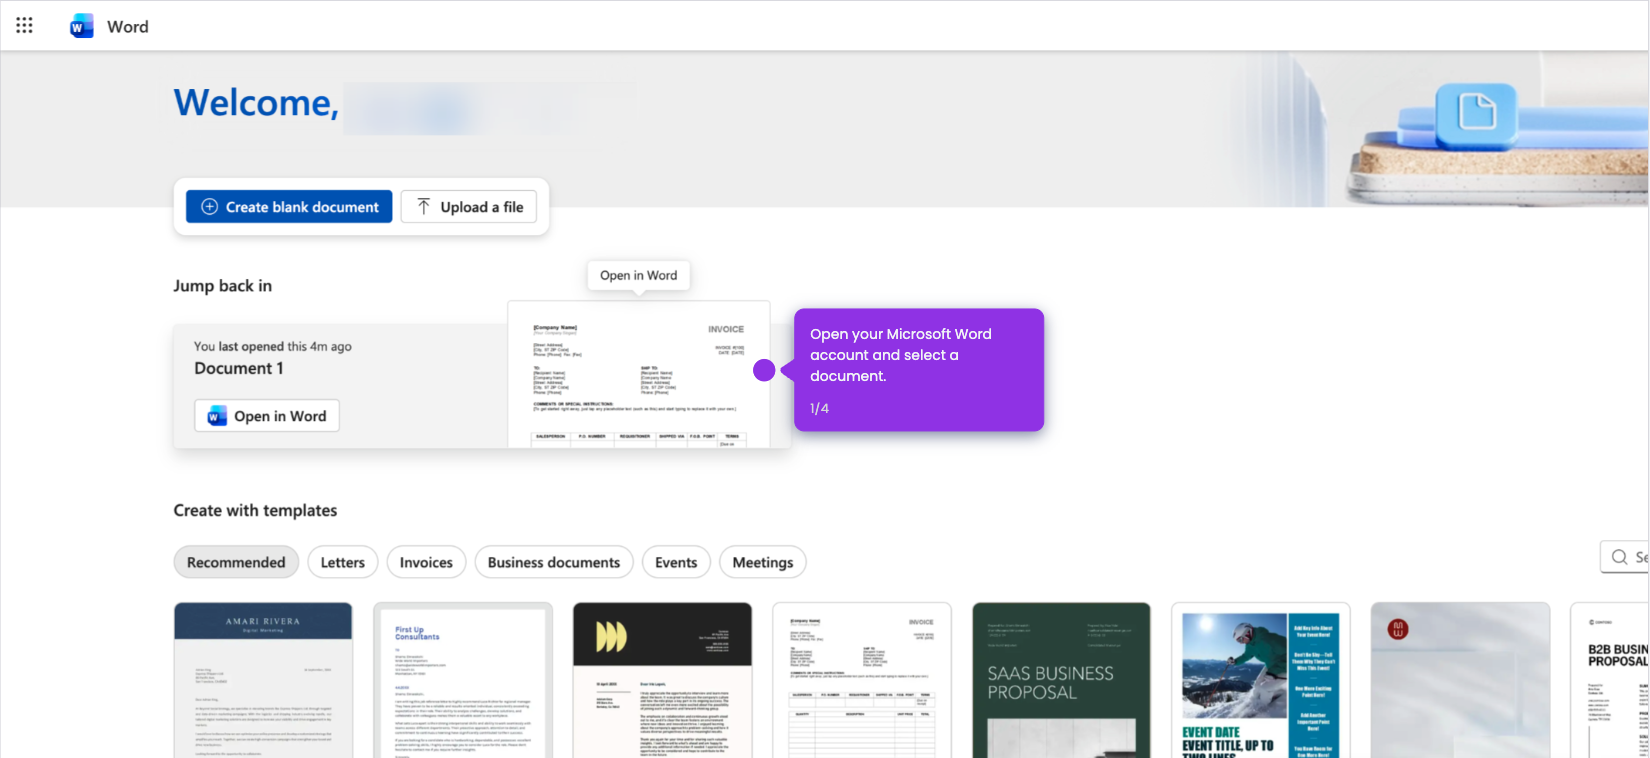Switch to the Invoices template tab
The height and width of the screenshot is (758, 1650).
pyautogui.click(x=426, y=562)
